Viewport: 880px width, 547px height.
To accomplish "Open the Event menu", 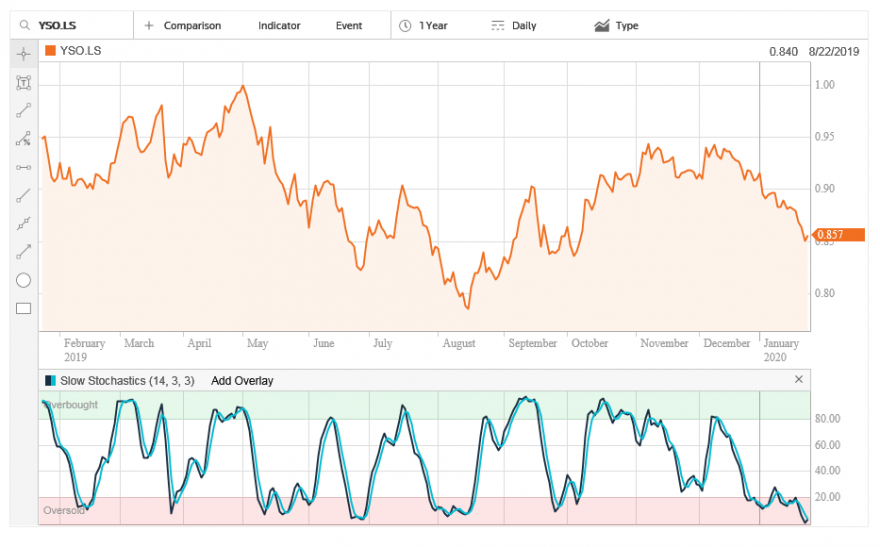I will point(349,26).
